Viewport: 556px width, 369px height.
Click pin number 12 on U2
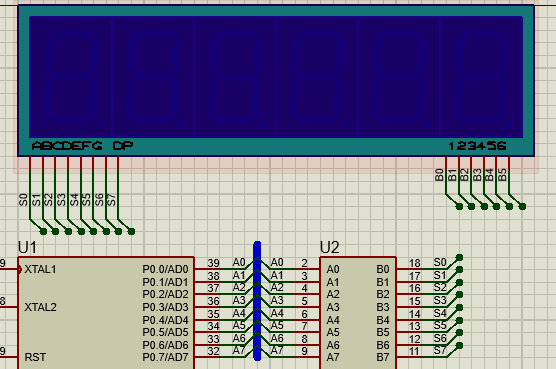414,339
